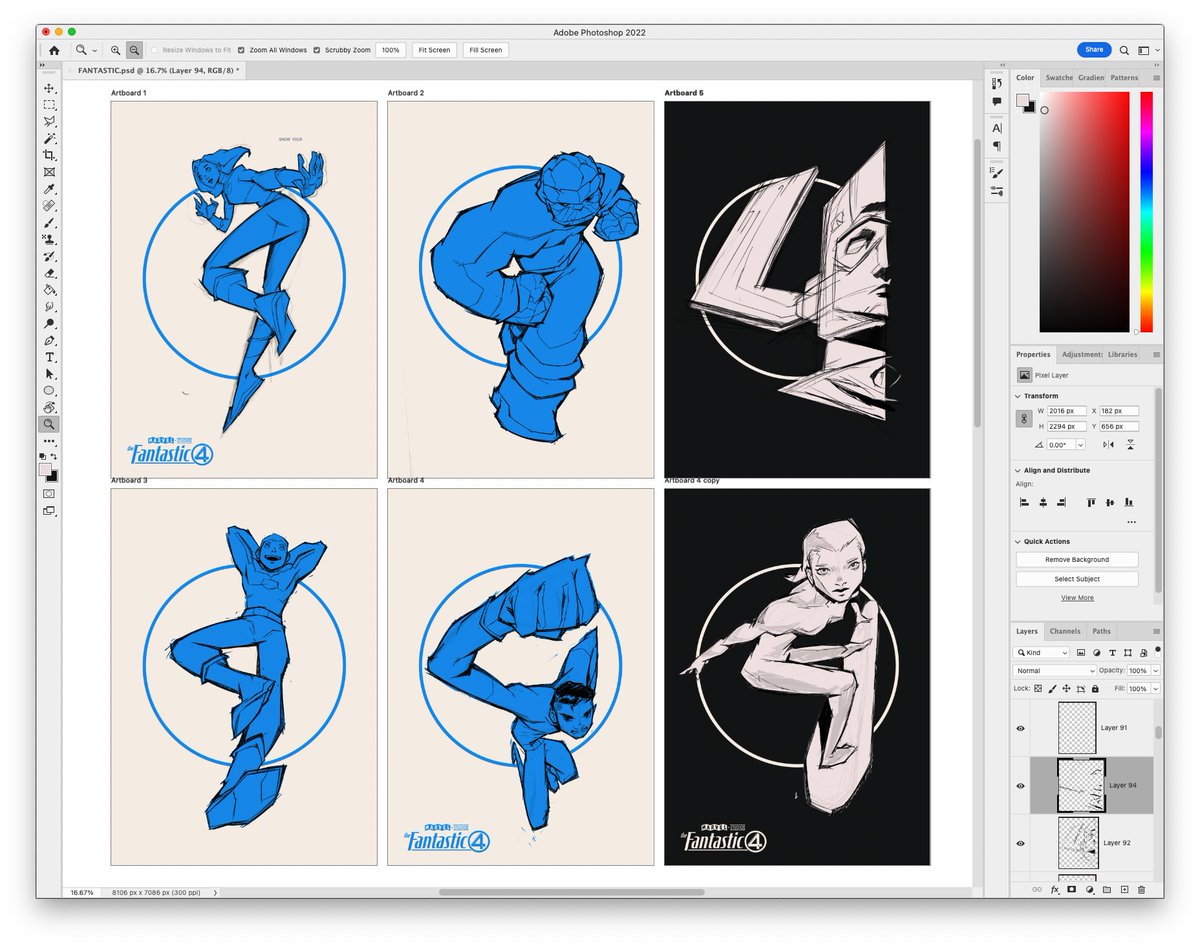Align top edges in Properties panel
Image resolution: width=1200 pixels, height=946 pixels.
click(1091, 502)
